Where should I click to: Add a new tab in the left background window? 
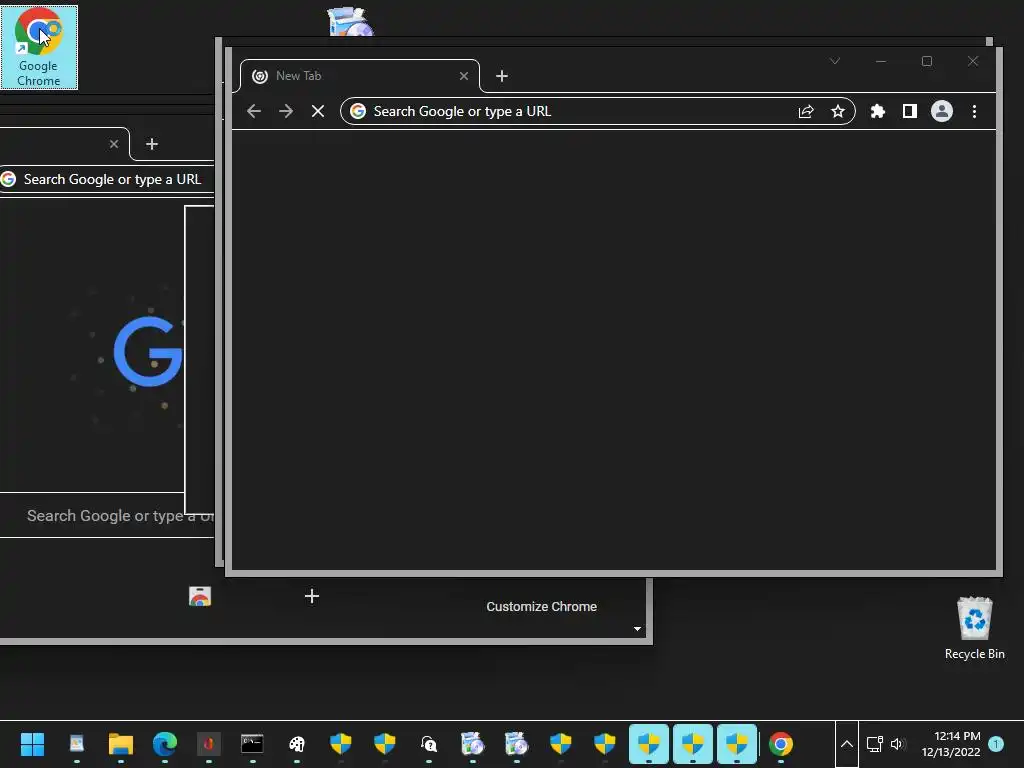pos(152,144)
